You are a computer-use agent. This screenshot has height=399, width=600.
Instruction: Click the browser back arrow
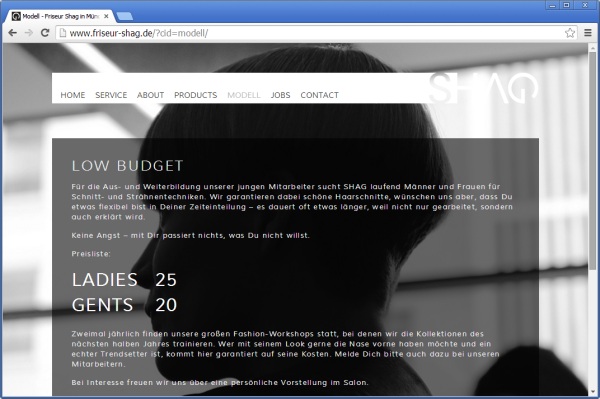[x=12, y=33]
